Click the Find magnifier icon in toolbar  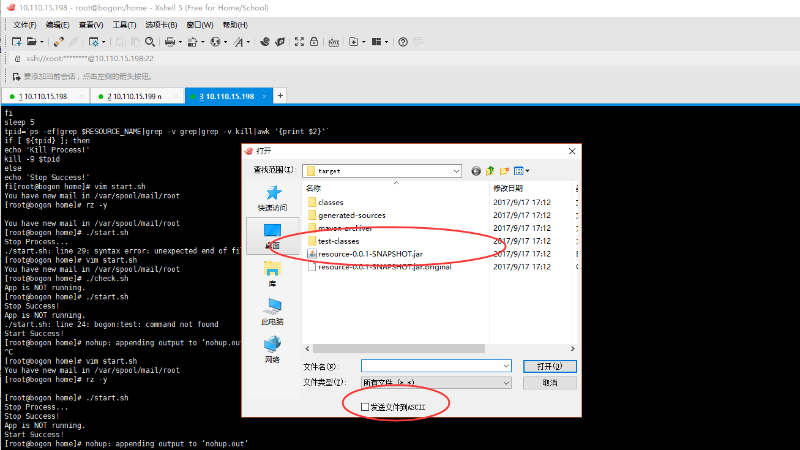click(x=150, y=42)
